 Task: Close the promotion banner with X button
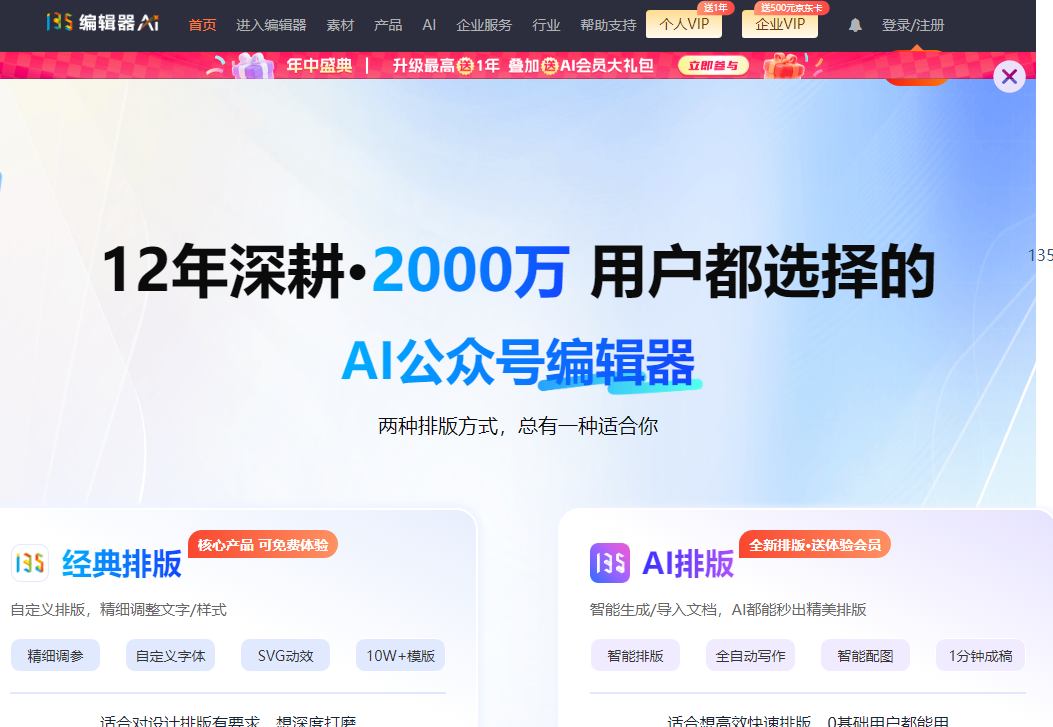(1009, 77)
